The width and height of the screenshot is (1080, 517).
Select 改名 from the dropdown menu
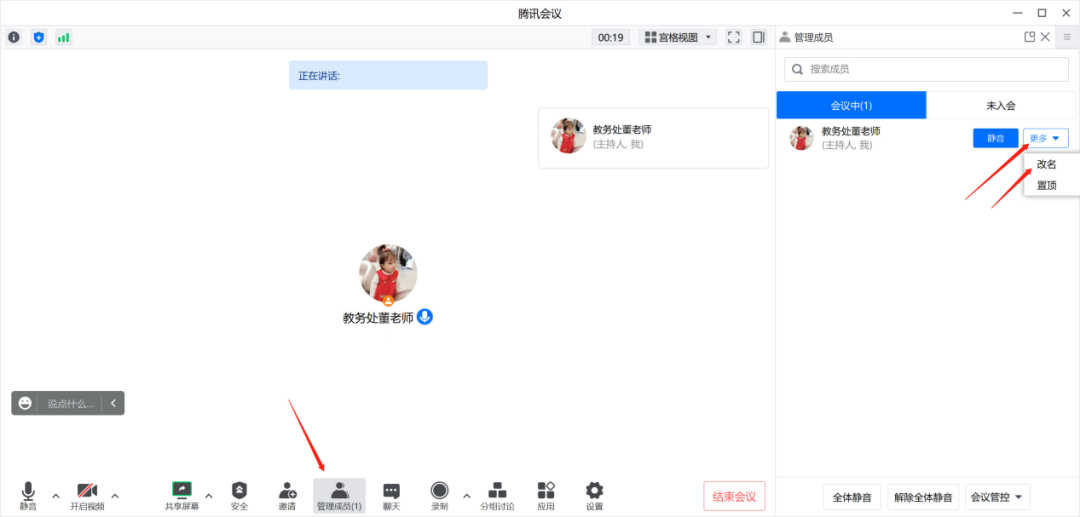1047,165
